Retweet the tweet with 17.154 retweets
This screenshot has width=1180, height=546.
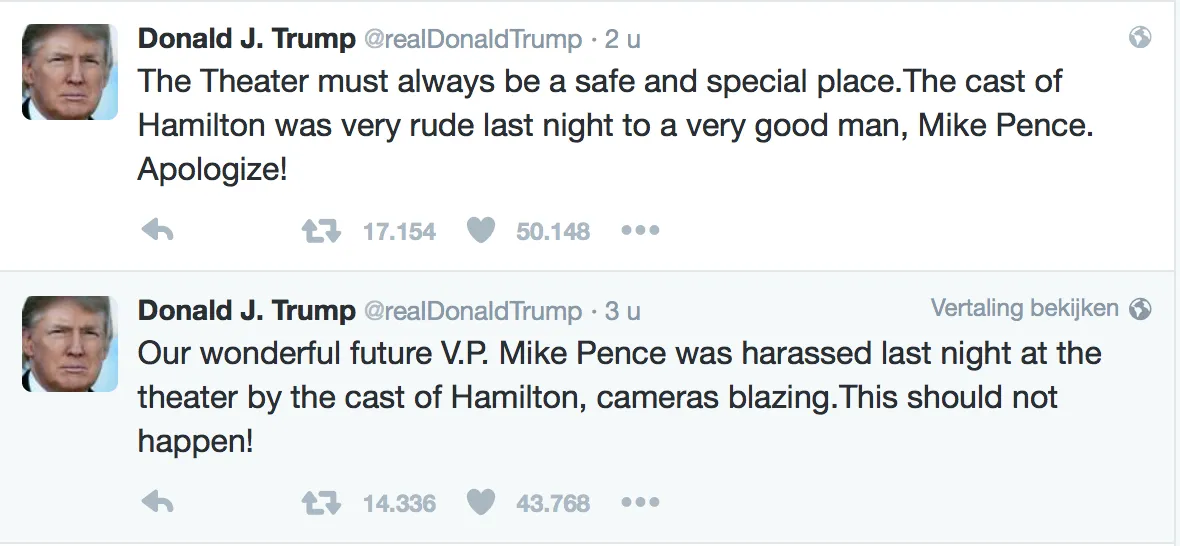point(321,230)
